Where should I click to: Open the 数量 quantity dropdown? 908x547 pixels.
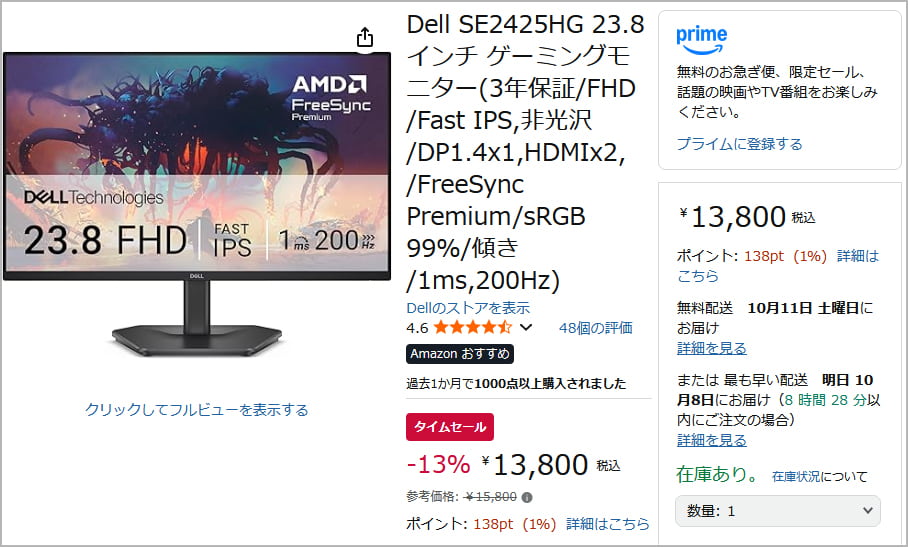pos(777,511)
